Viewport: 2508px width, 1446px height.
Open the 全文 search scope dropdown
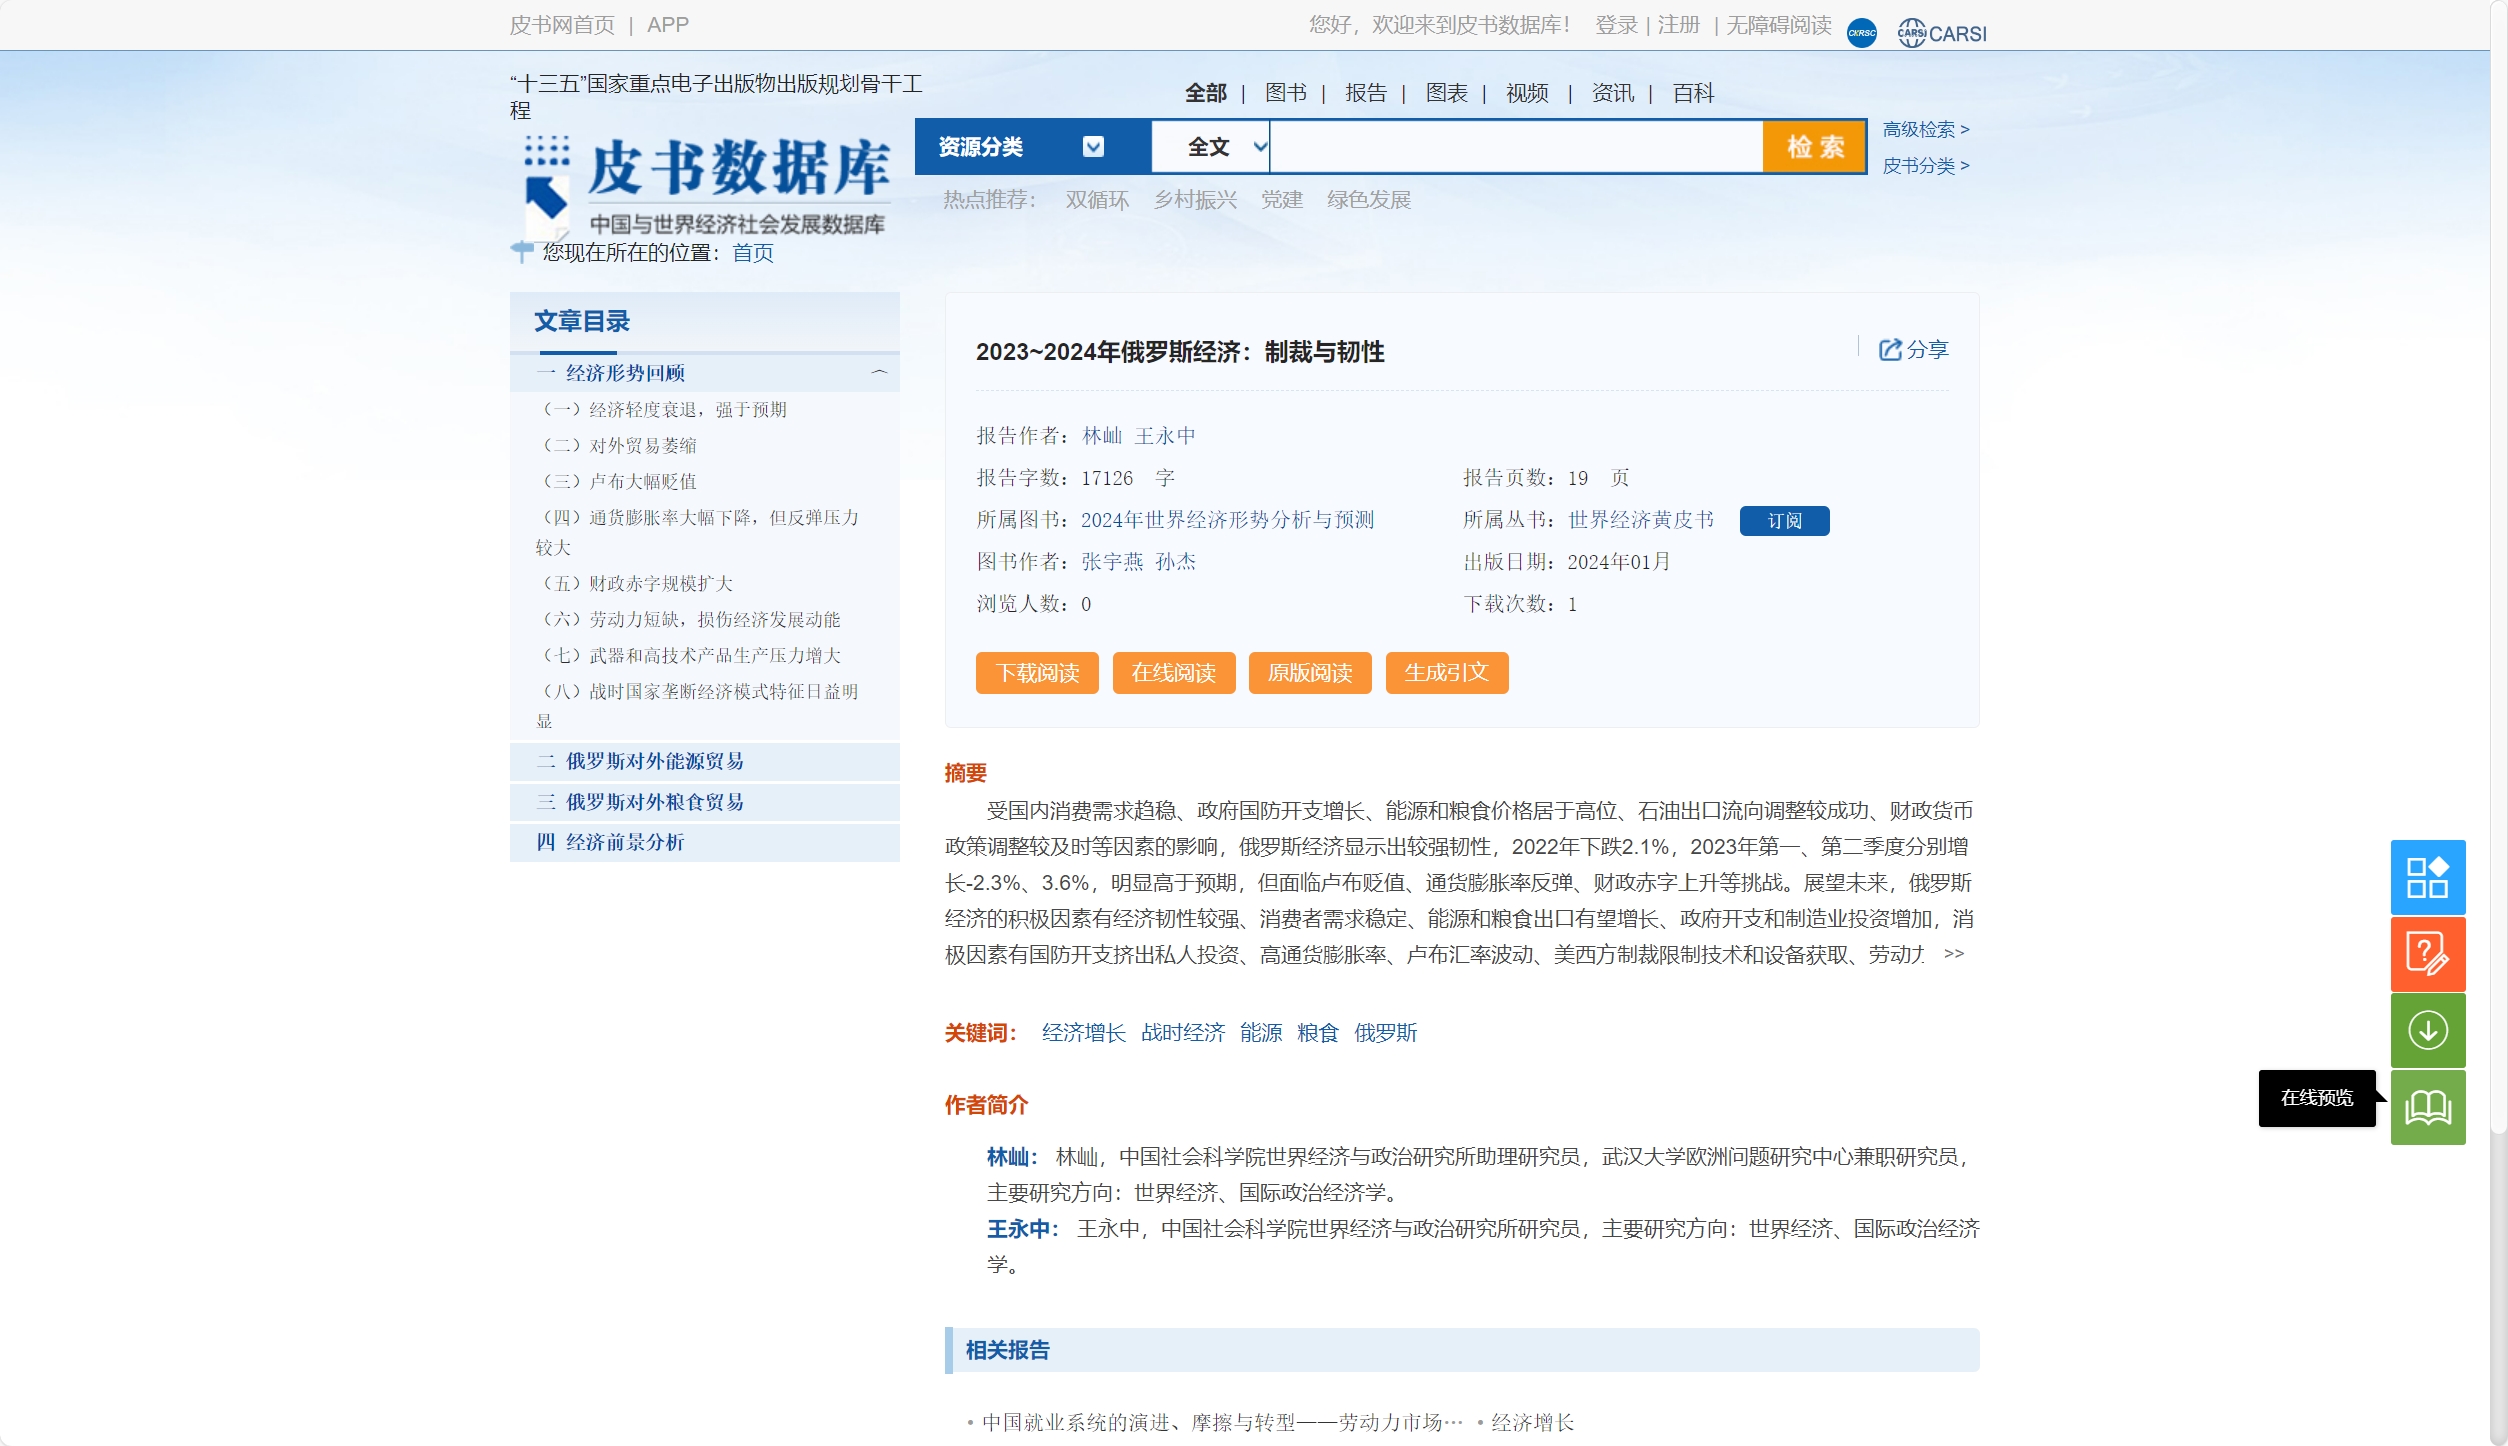pos(1211,146)
